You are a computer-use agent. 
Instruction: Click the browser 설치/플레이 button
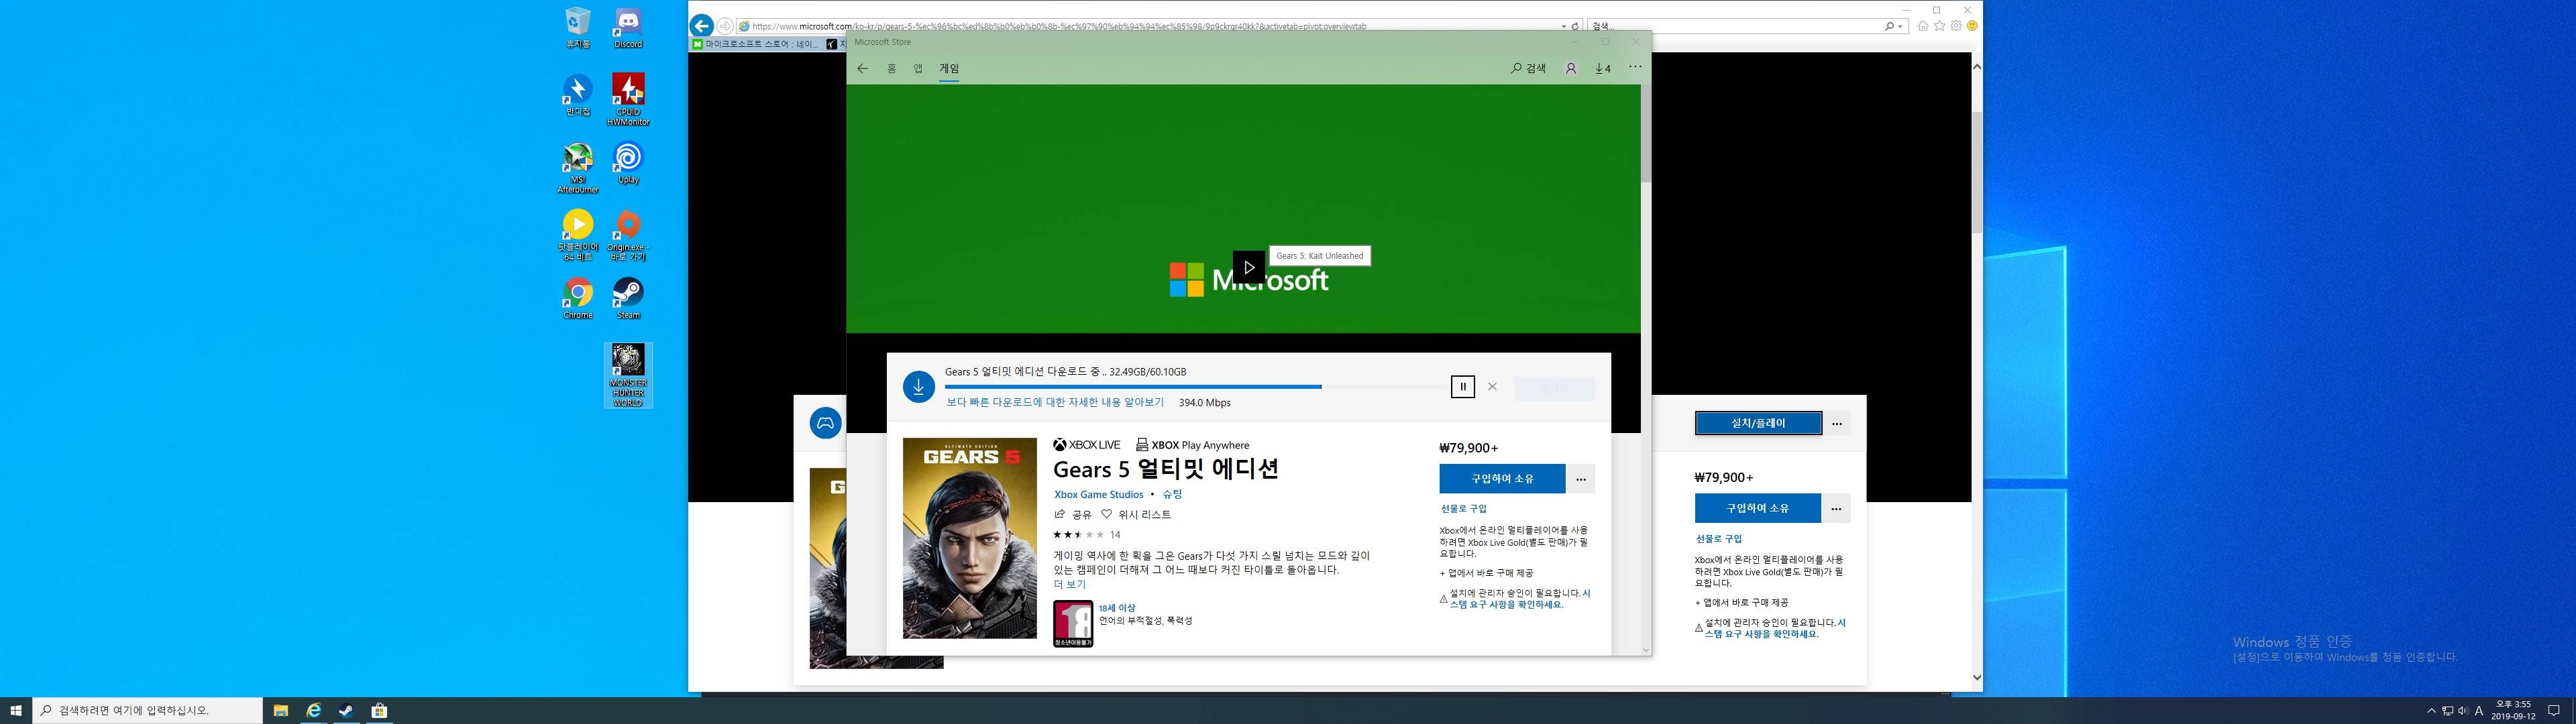pyautogui.click(x=1757, y=423)
